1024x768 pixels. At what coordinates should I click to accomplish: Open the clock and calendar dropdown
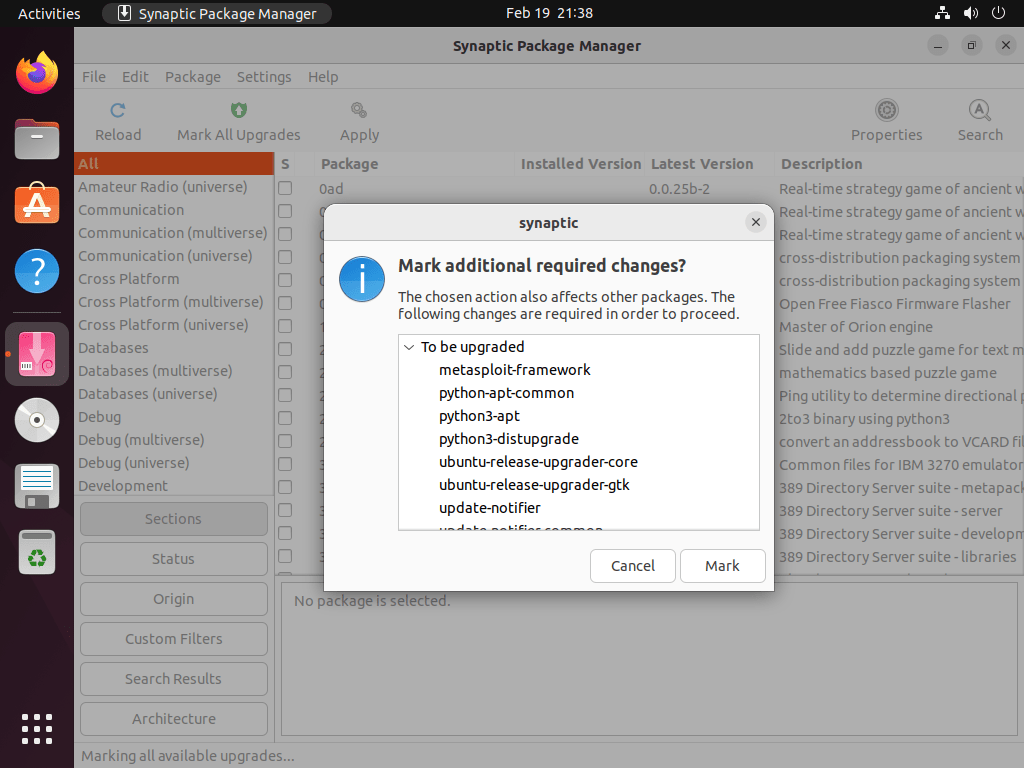click(549, 13)
